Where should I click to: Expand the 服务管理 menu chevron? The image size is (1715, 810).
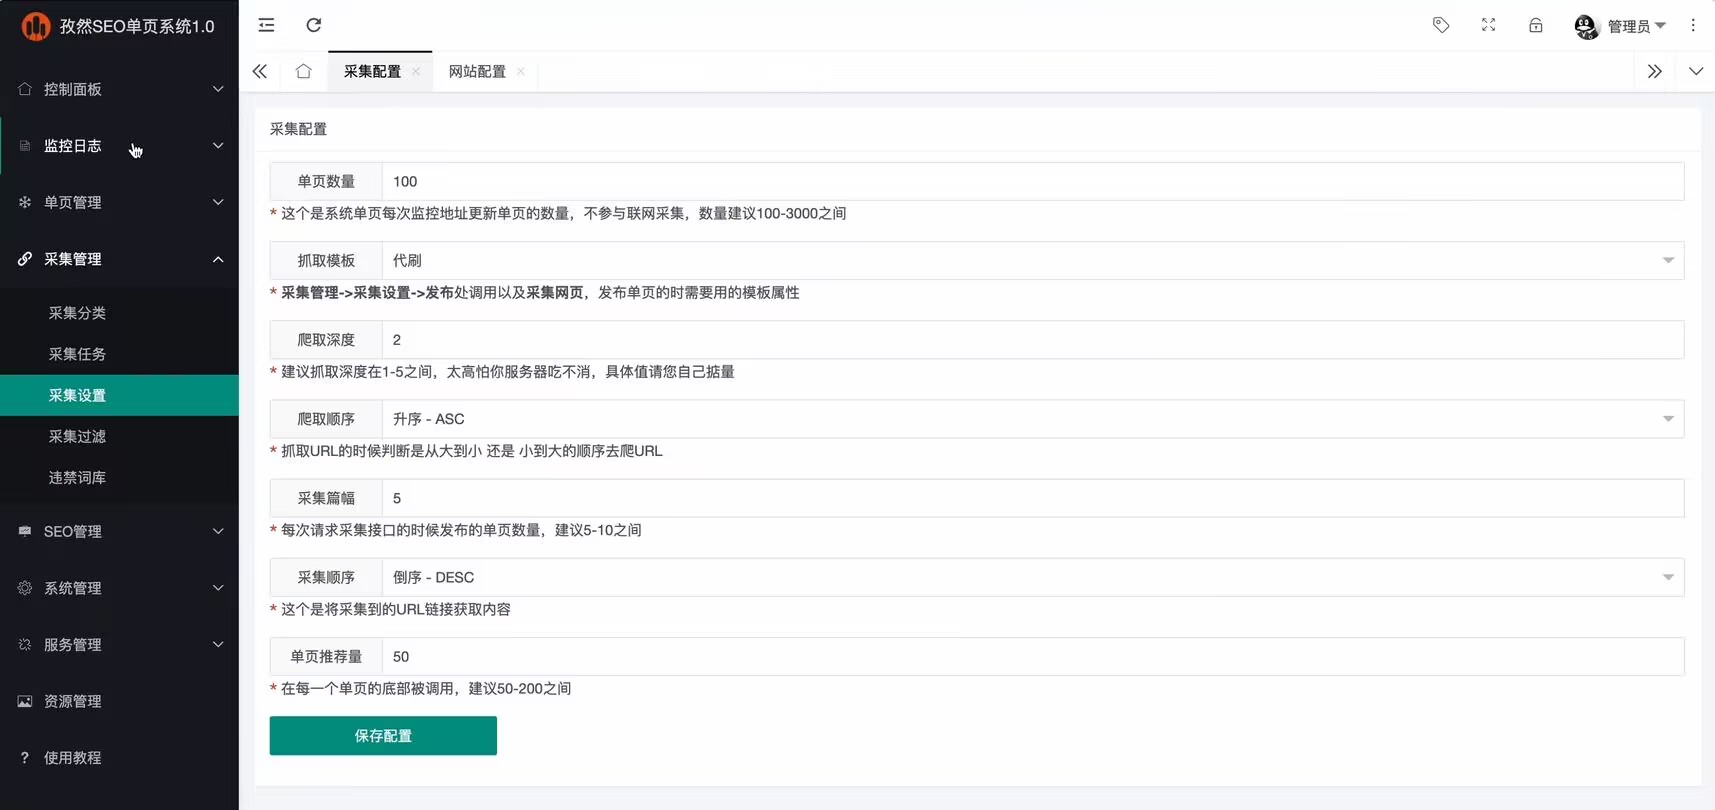tap(218, 645)
